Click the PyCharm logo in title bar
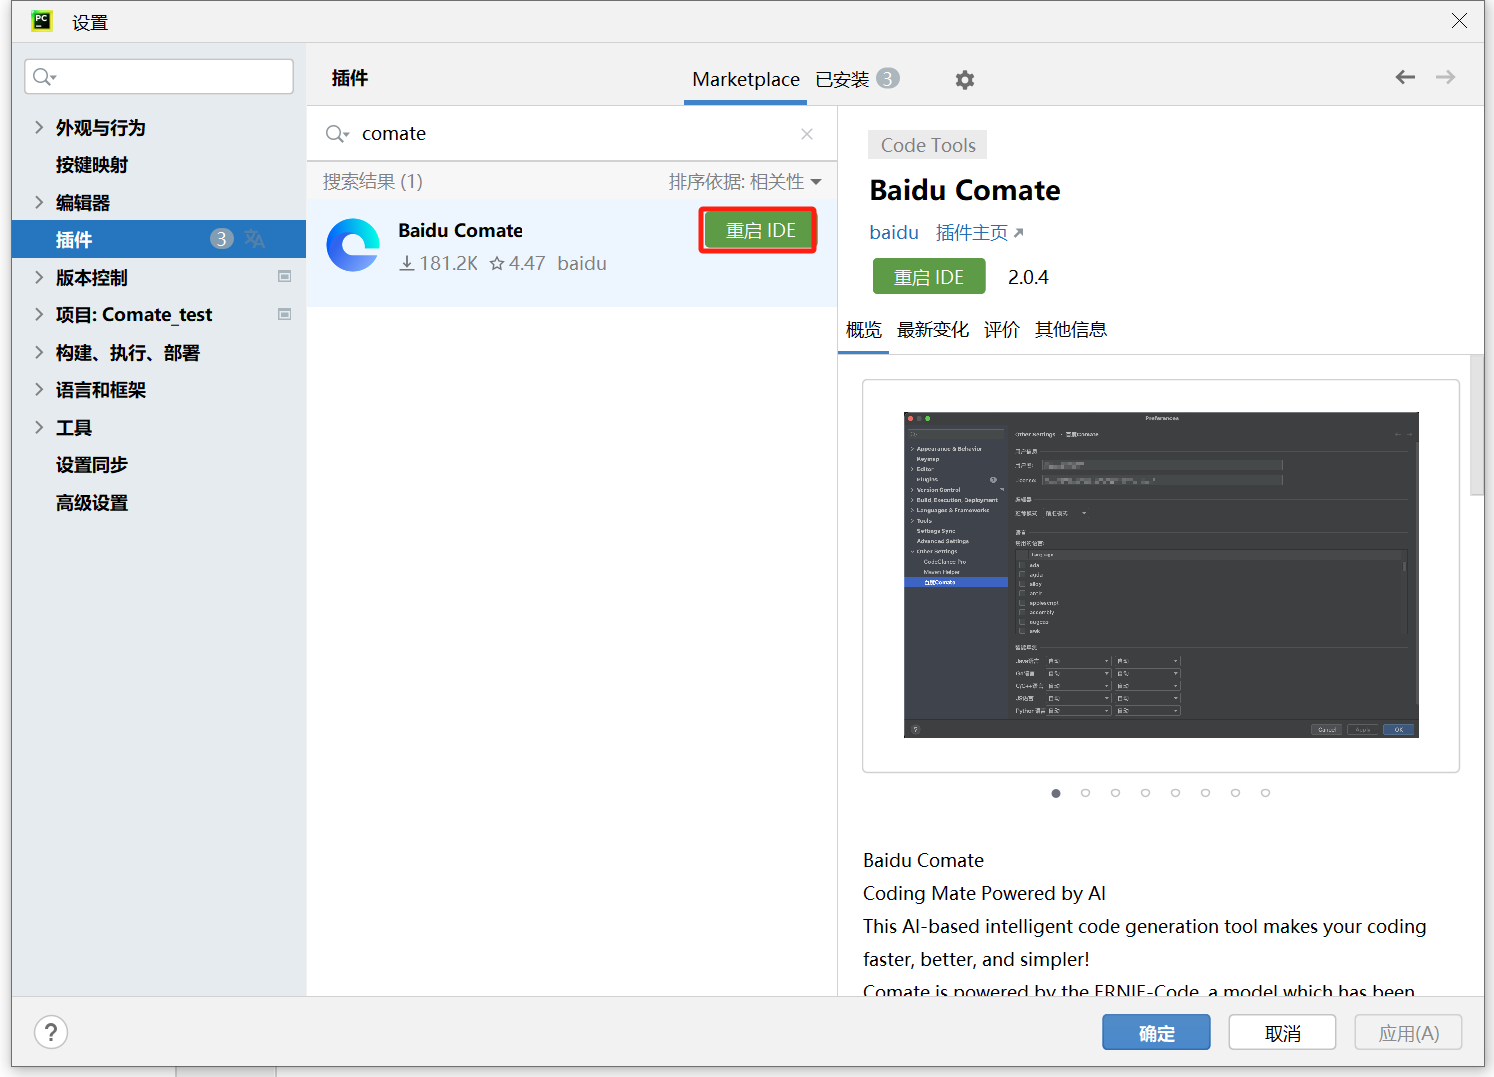1494x1077 pixels. [x=41, y=21]
